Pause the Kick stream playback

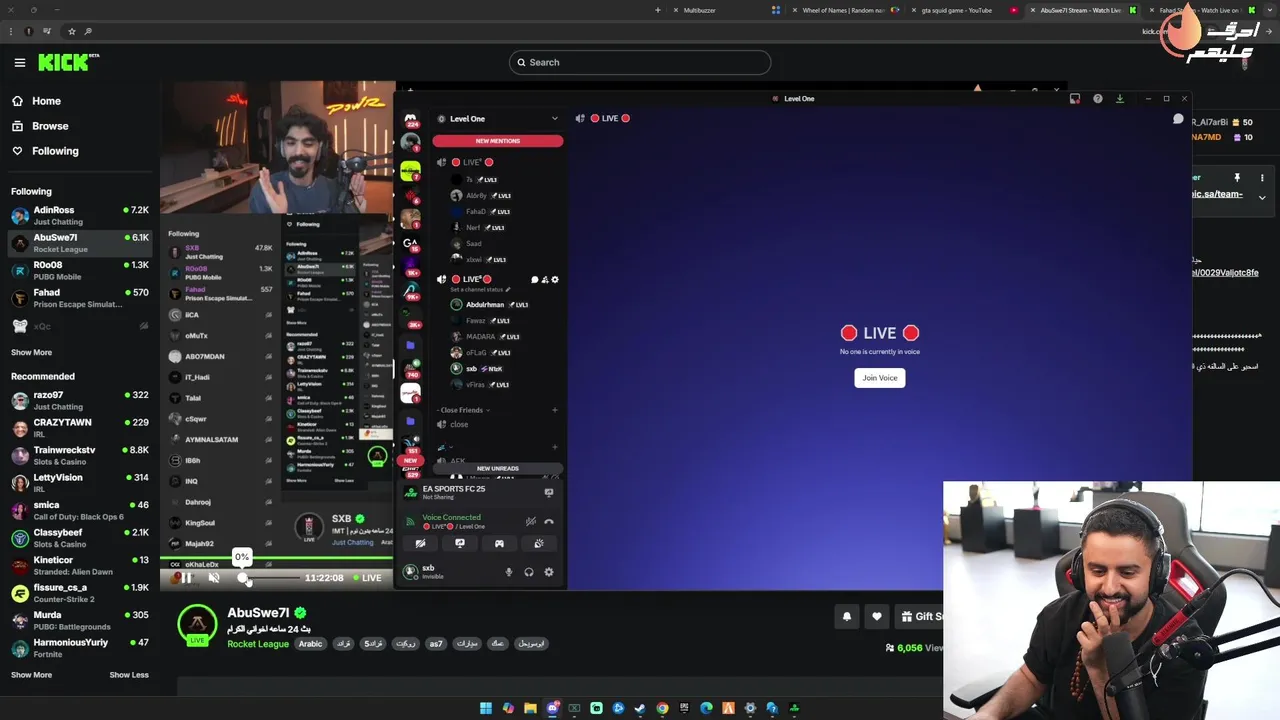(x=186, y=577)
